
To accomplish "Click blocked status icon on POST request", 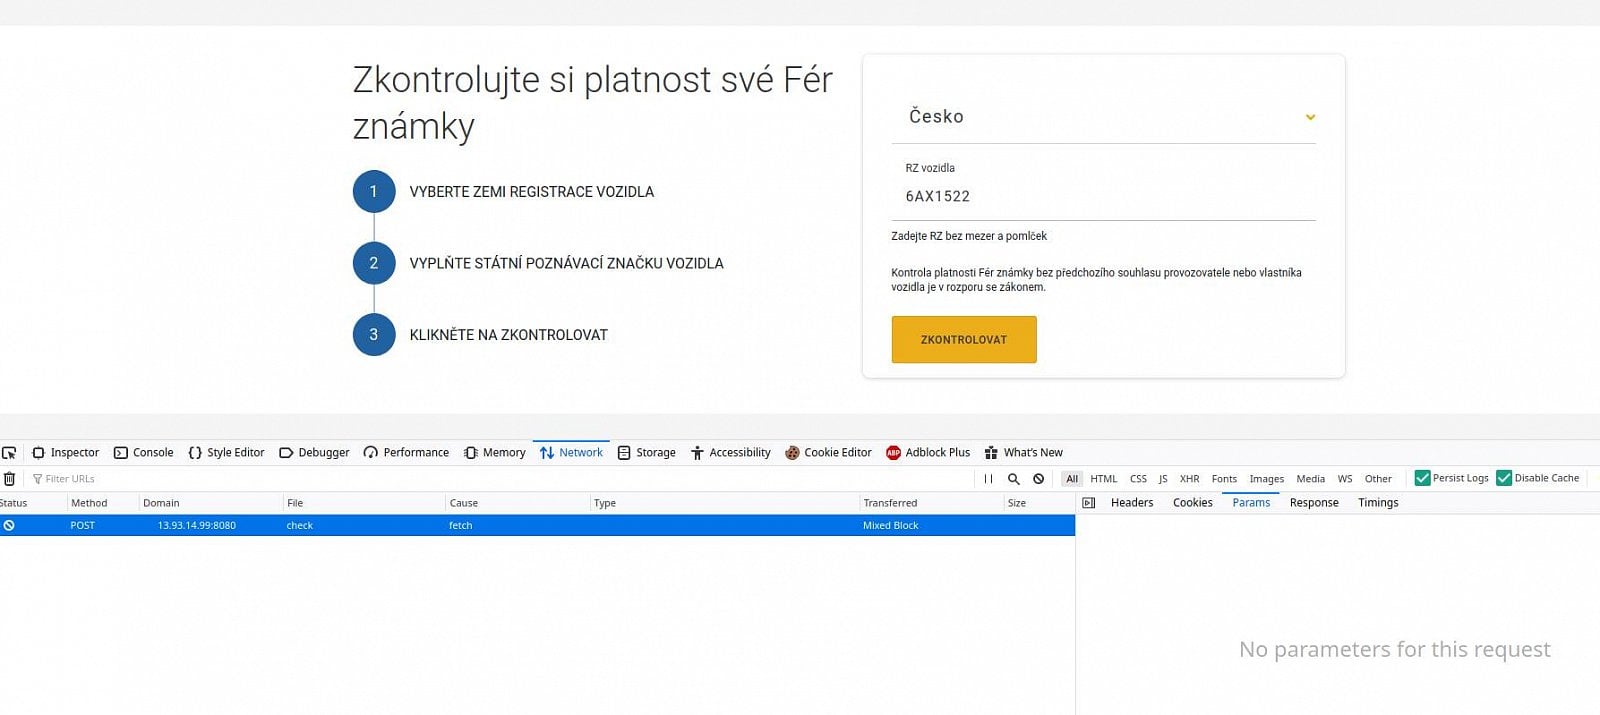I will (9, 525).
